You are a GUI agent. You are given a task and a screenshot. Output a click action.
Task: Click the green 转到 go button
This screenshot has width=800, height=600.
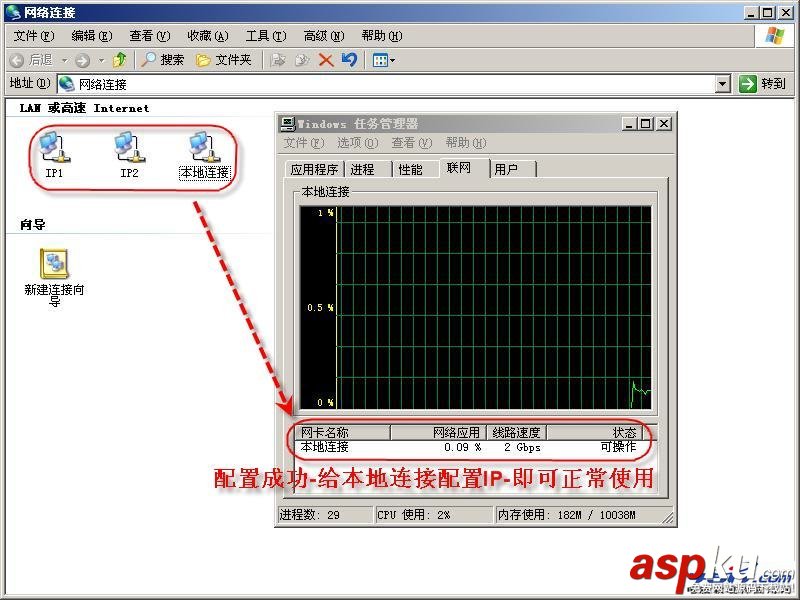tap(762, 83)
